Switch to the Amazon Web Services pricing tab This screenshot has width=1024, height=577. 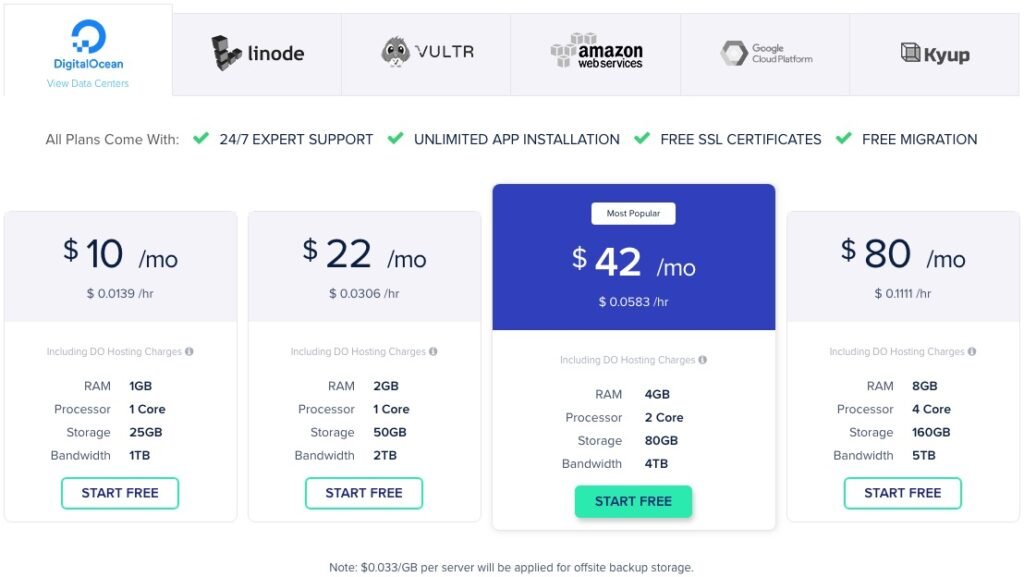(595, 54)
